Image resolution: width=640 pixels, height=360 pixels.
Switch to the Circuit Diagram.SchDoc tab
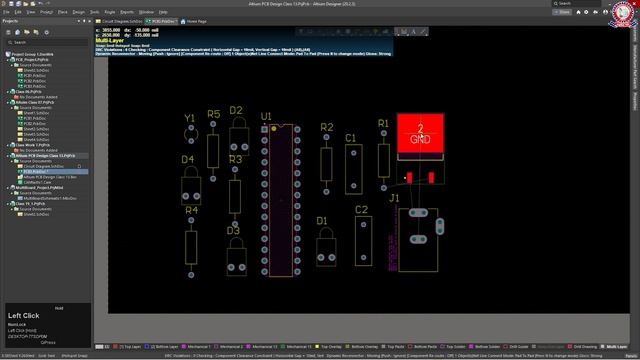click(x=119, y=21)
